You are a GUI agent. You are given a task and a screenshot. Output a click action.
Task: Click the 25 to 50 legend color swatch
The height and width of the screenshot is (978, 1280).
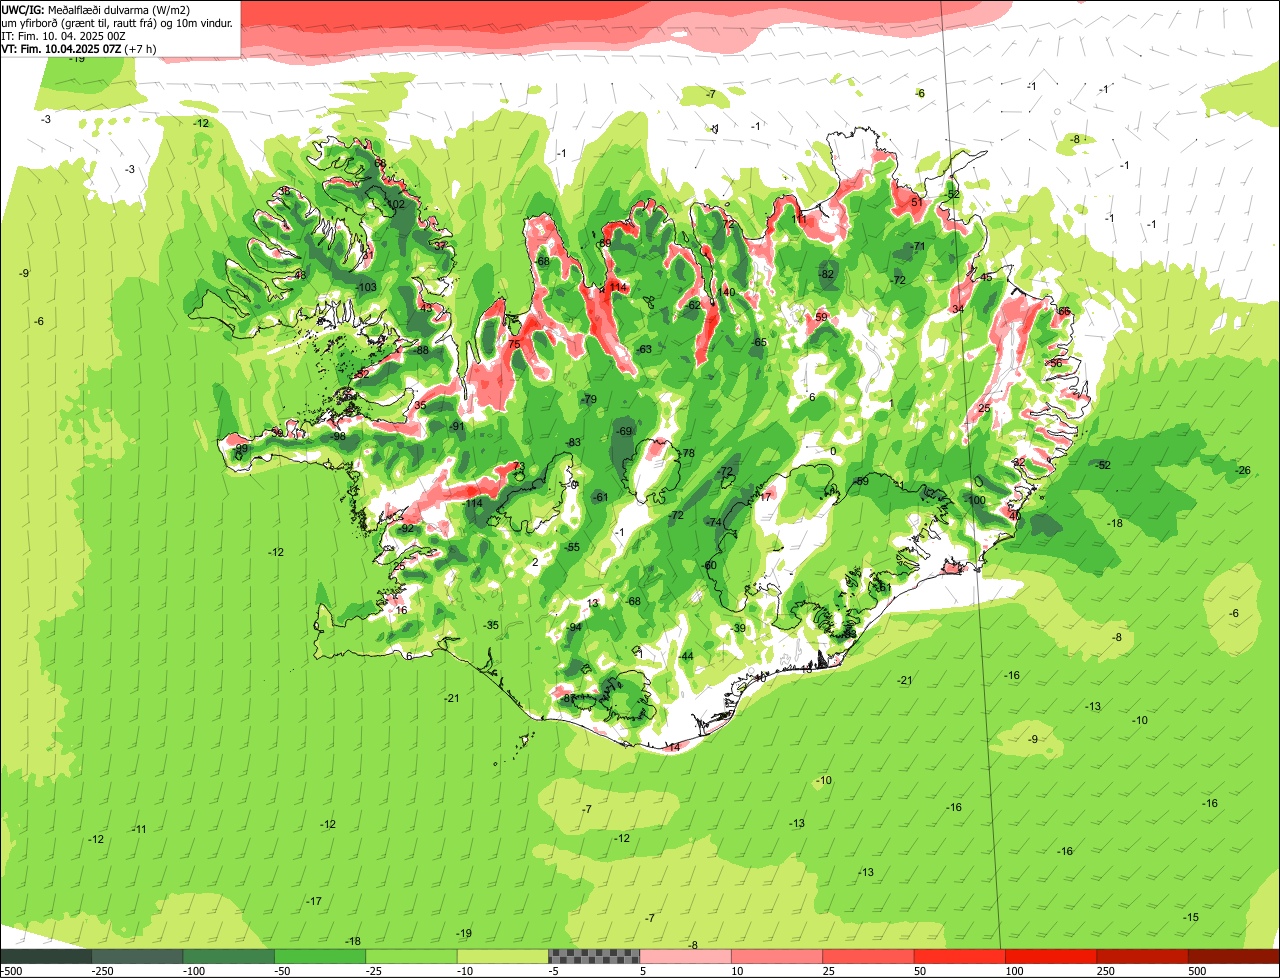click(868, 956)
